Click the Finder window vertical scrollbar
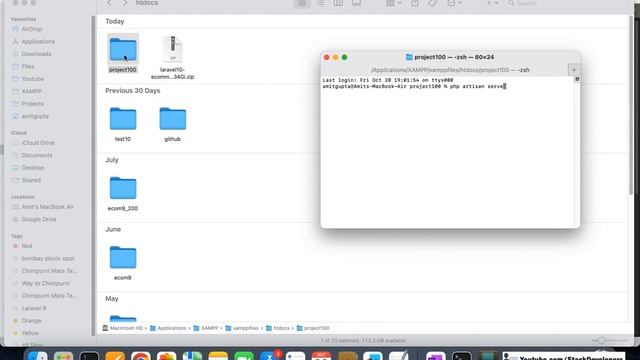 point(632,104)
